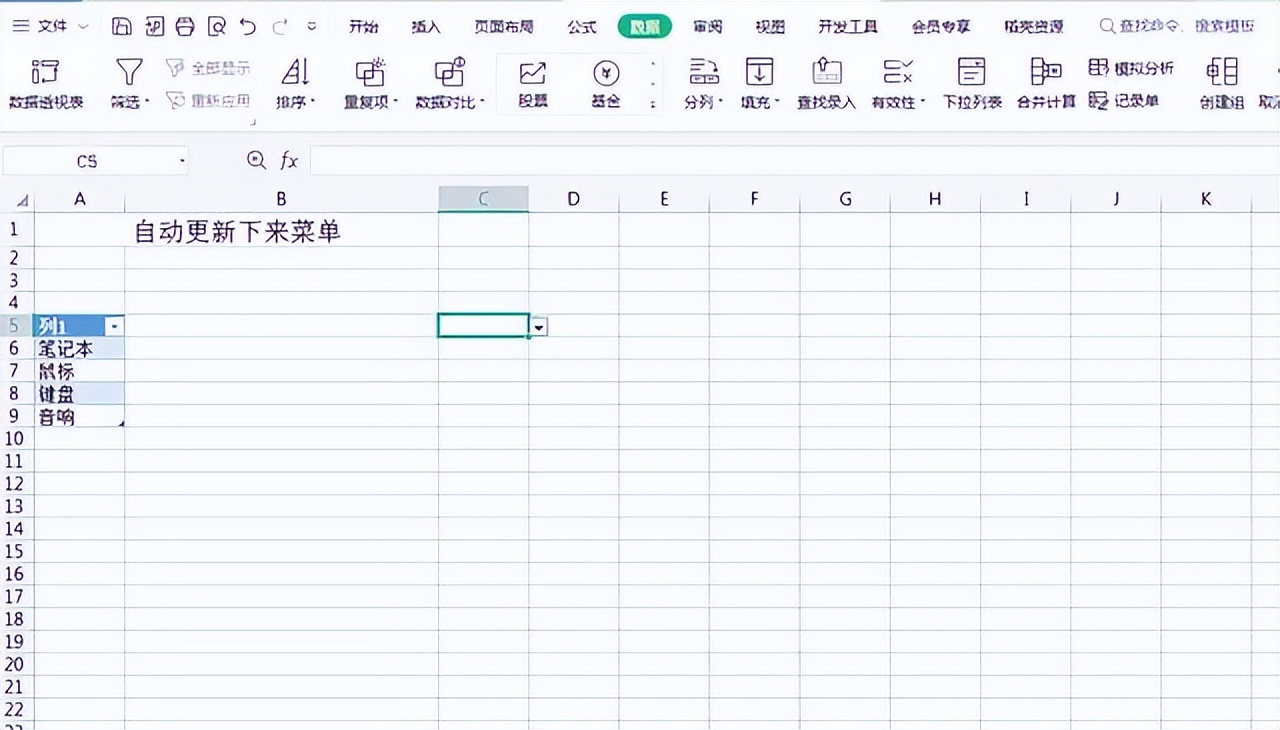Click the formula bar input
Screen dimensions: 1280x730
tap(795, 160)
